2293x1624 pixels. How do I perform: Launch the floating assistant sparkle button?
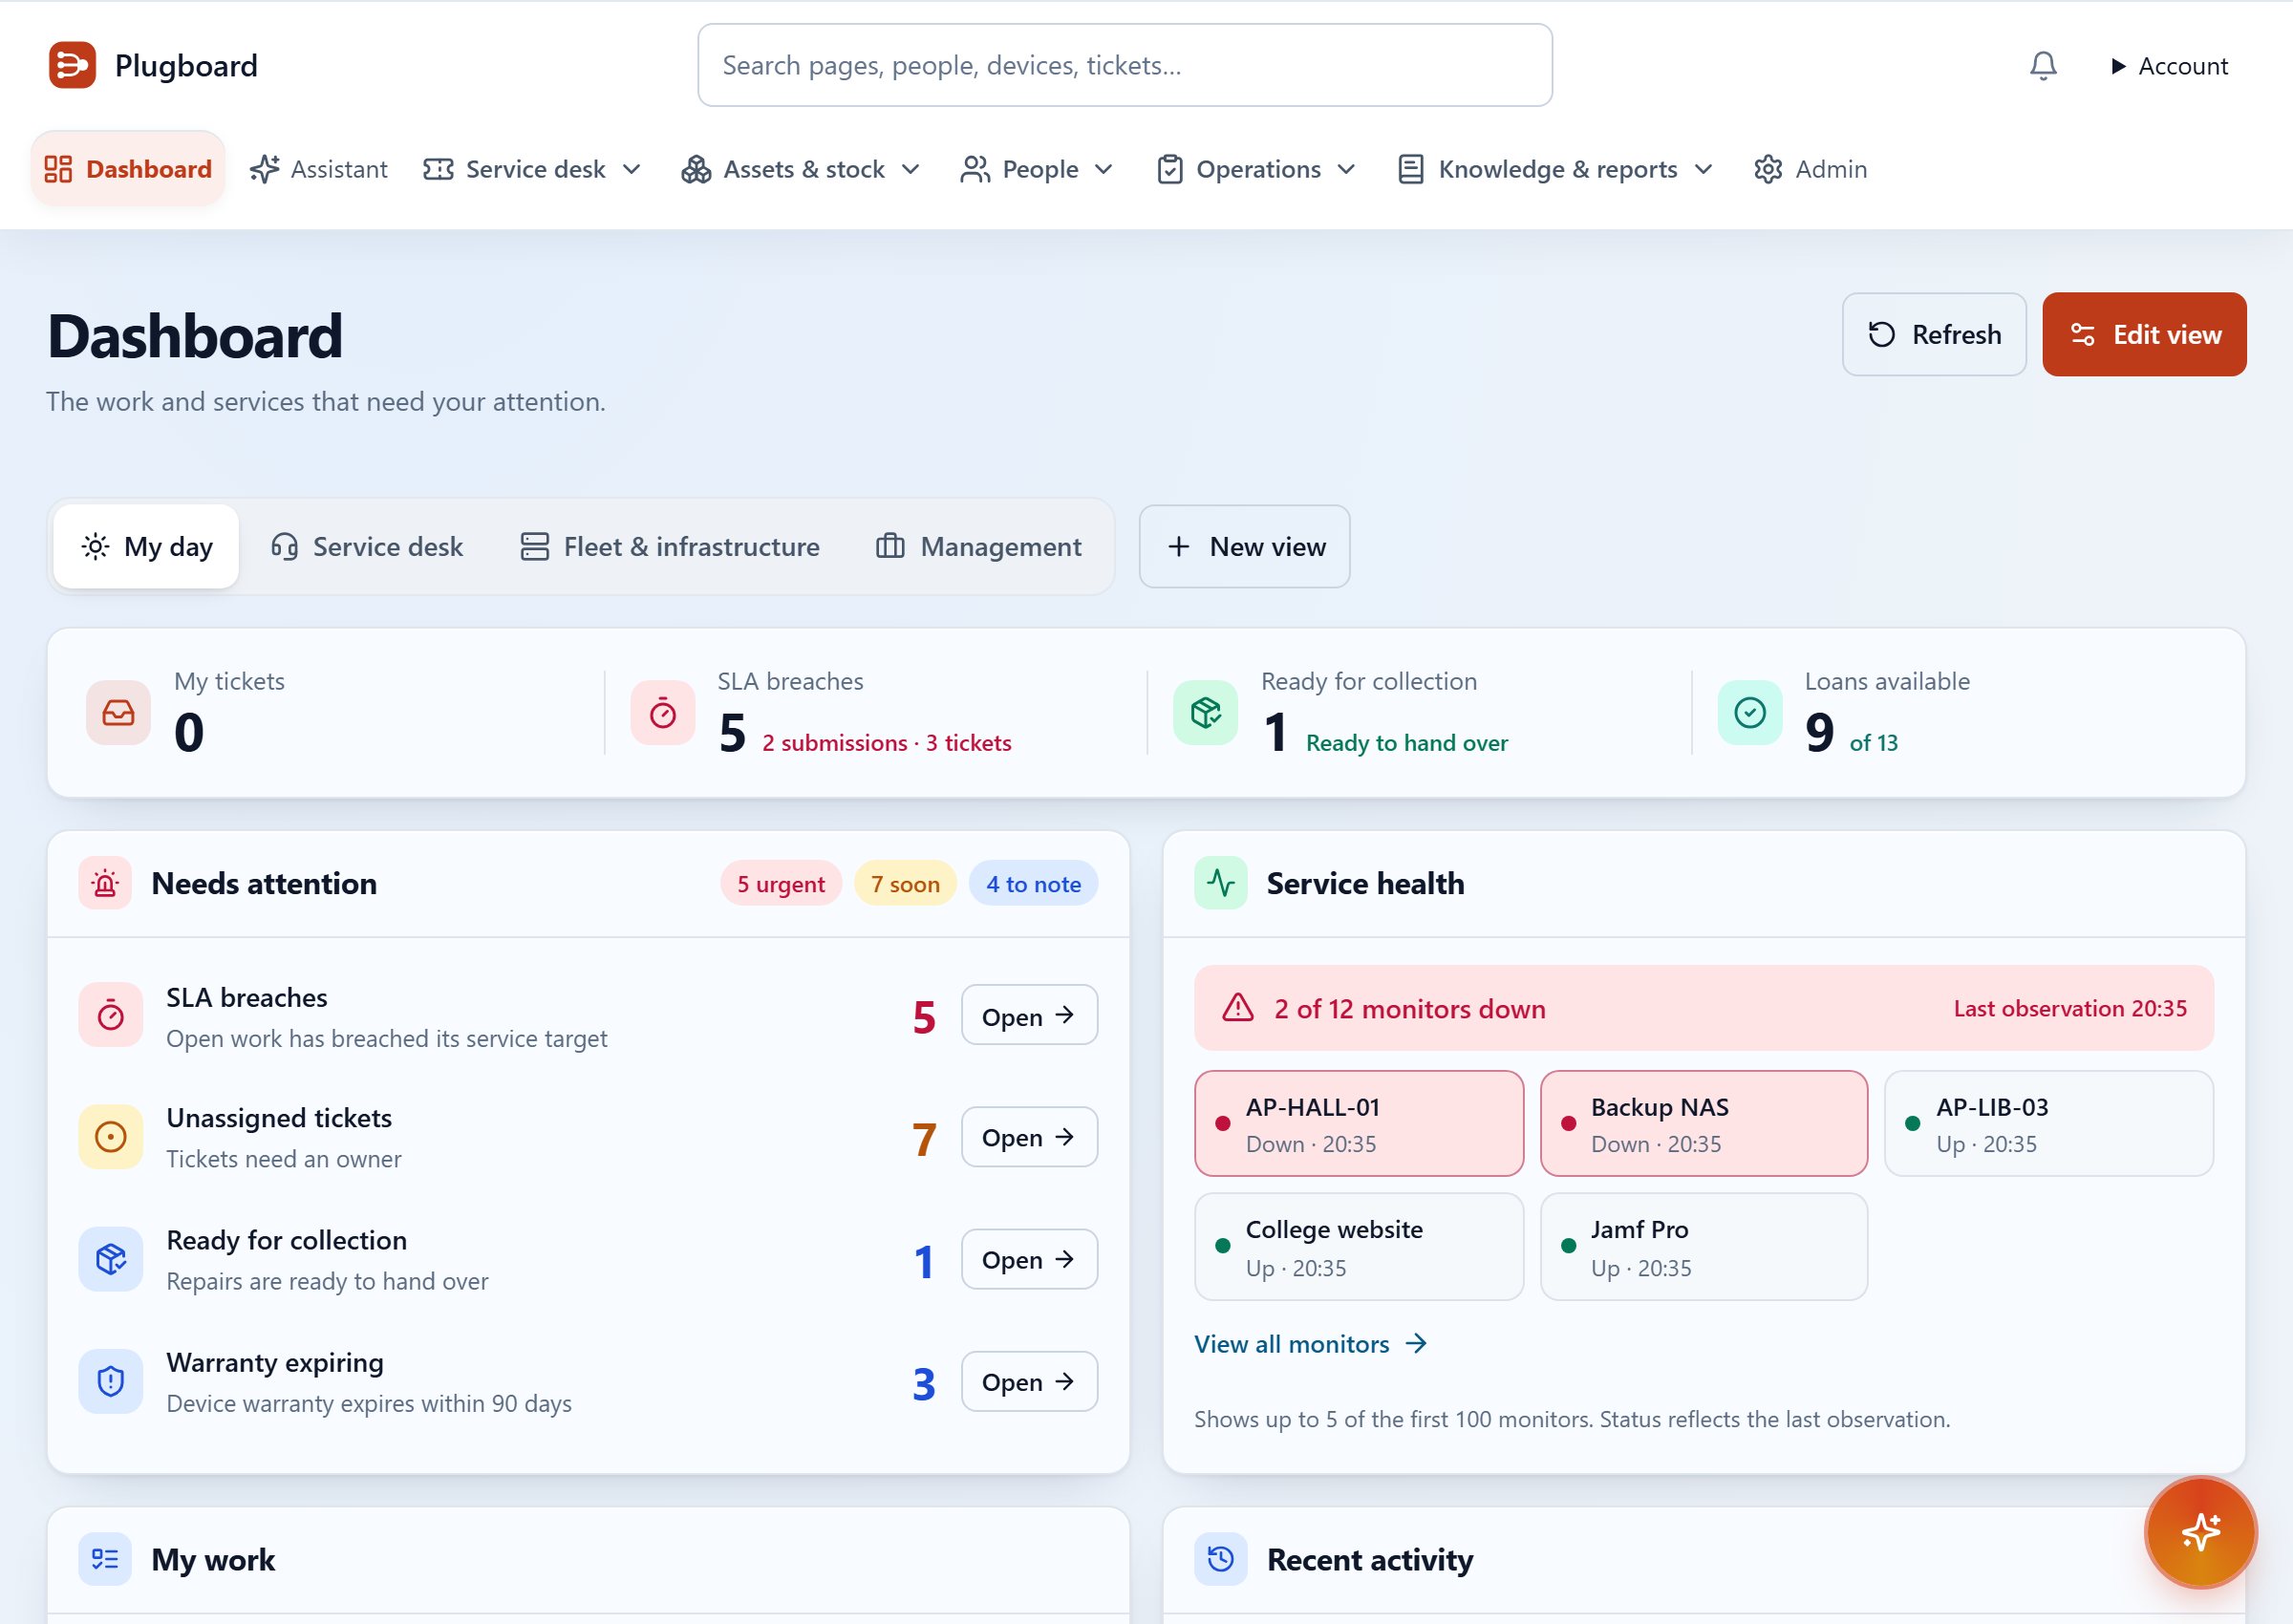pyautogui.click(x=2200, y=1532)
